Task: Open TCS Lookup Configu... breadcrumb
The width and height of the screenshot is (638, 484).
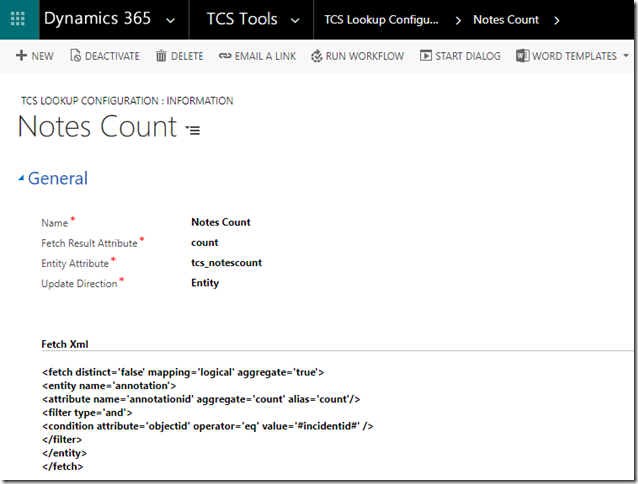Action: pos(381,20)
